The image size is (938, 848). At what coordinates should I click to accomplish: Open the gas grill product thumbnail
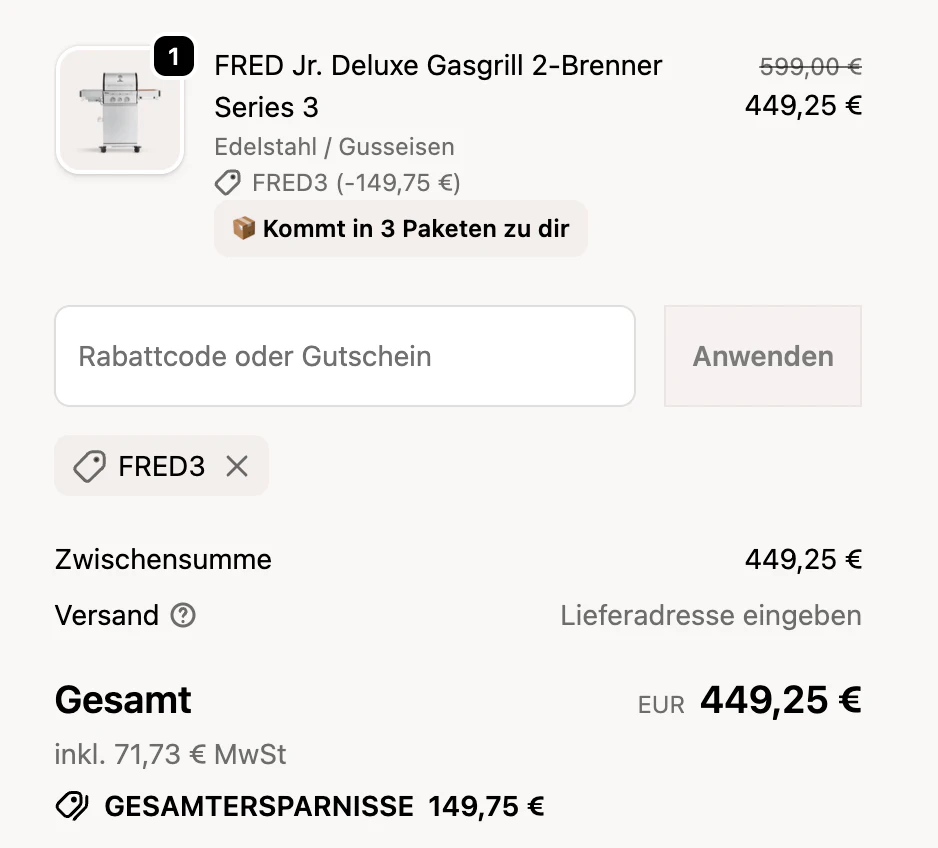point(119,111)
